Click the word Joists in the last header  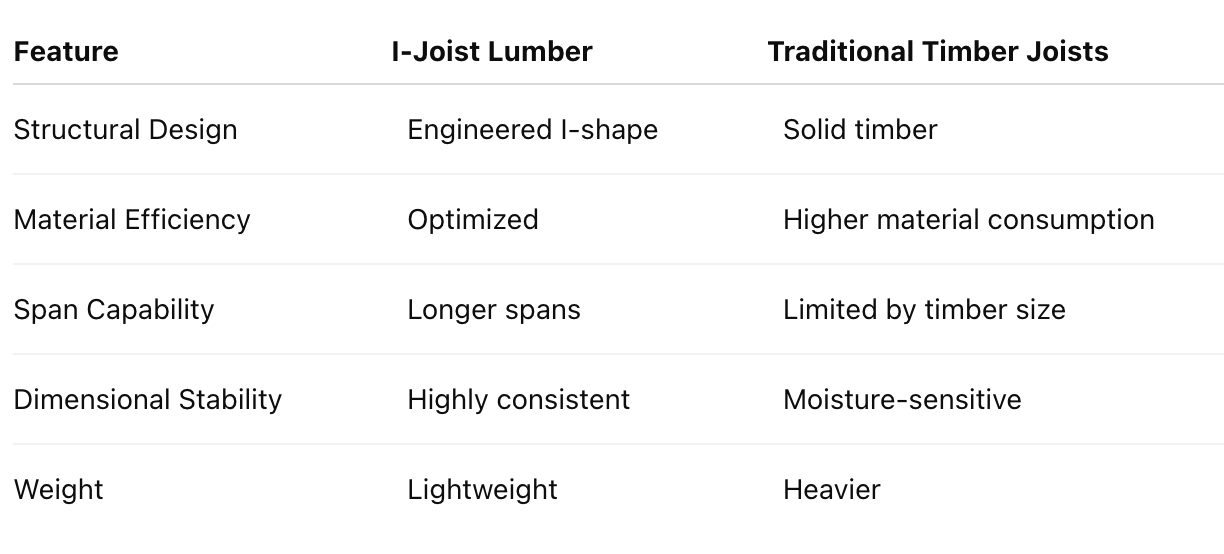1067,52
